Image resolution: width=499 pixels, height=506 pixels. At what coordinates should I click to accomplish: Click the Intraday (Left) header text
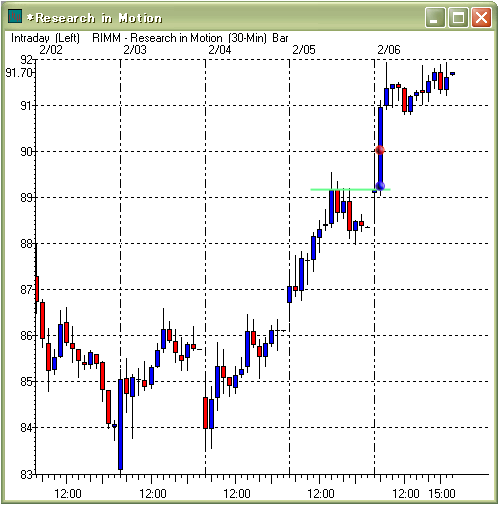coord(45,38)
